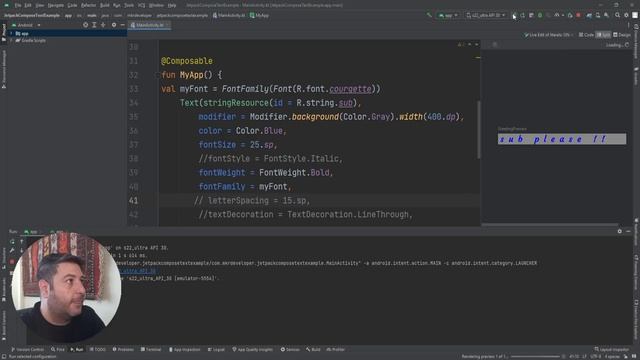
Task: Open the TODO tool window
Action: 97,349
